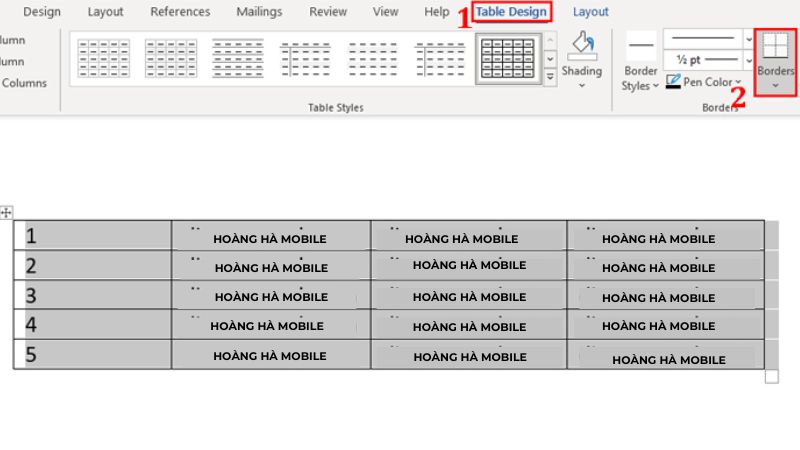Switch to the Table Design tab

511,12
